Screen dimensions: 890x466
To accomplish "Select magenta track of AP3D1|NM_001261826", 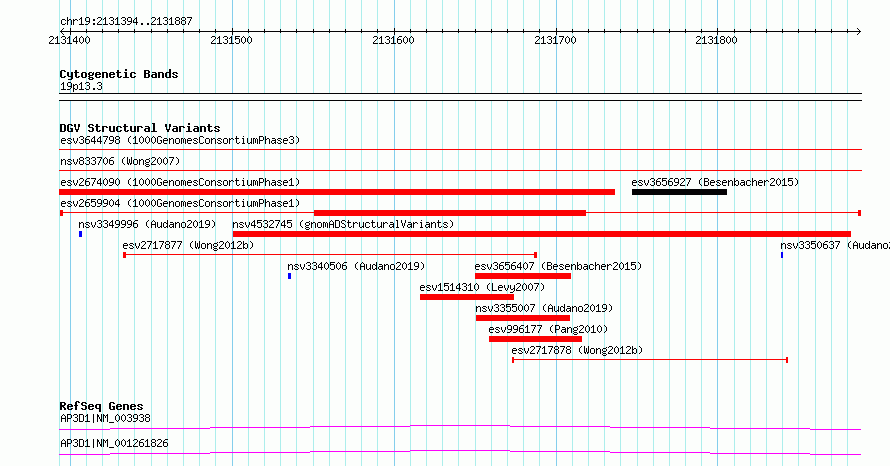I will pos(460,452).
